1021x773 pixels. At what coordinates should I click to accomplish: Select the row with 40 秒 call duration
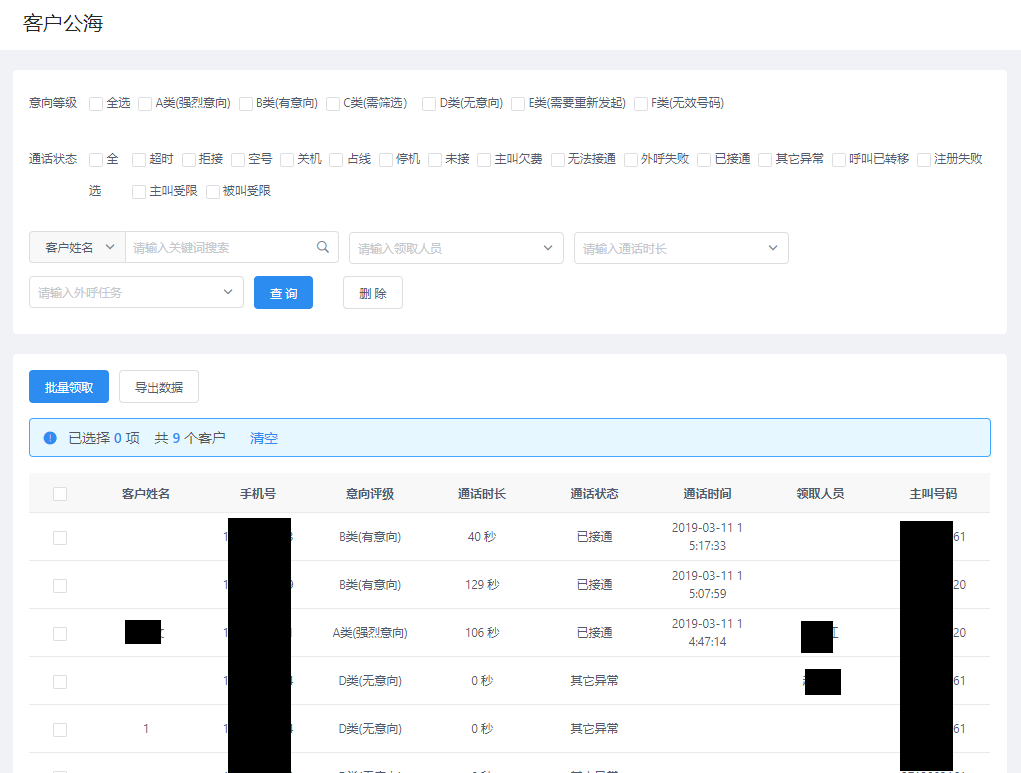click(60, 537)
